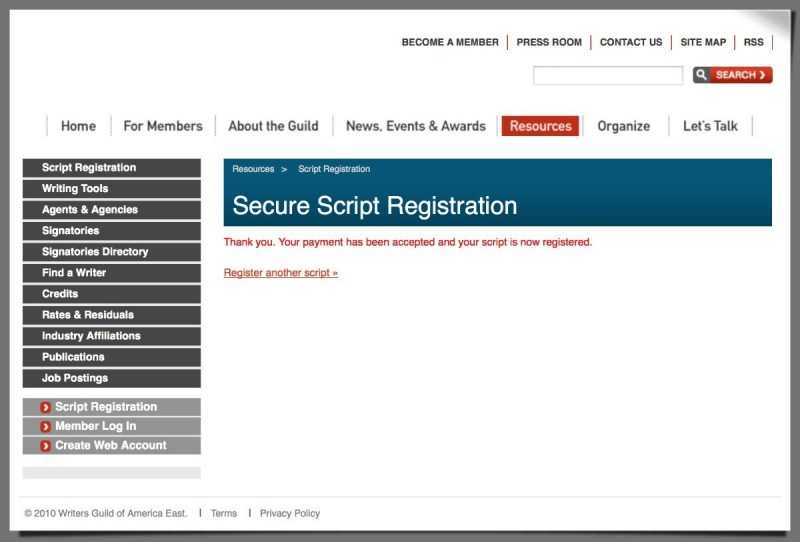The height and width of the screenshot is (542, 800).
Task: Open News, Events & Awards section
Action: pyautogui.click(x=415, y=126)
